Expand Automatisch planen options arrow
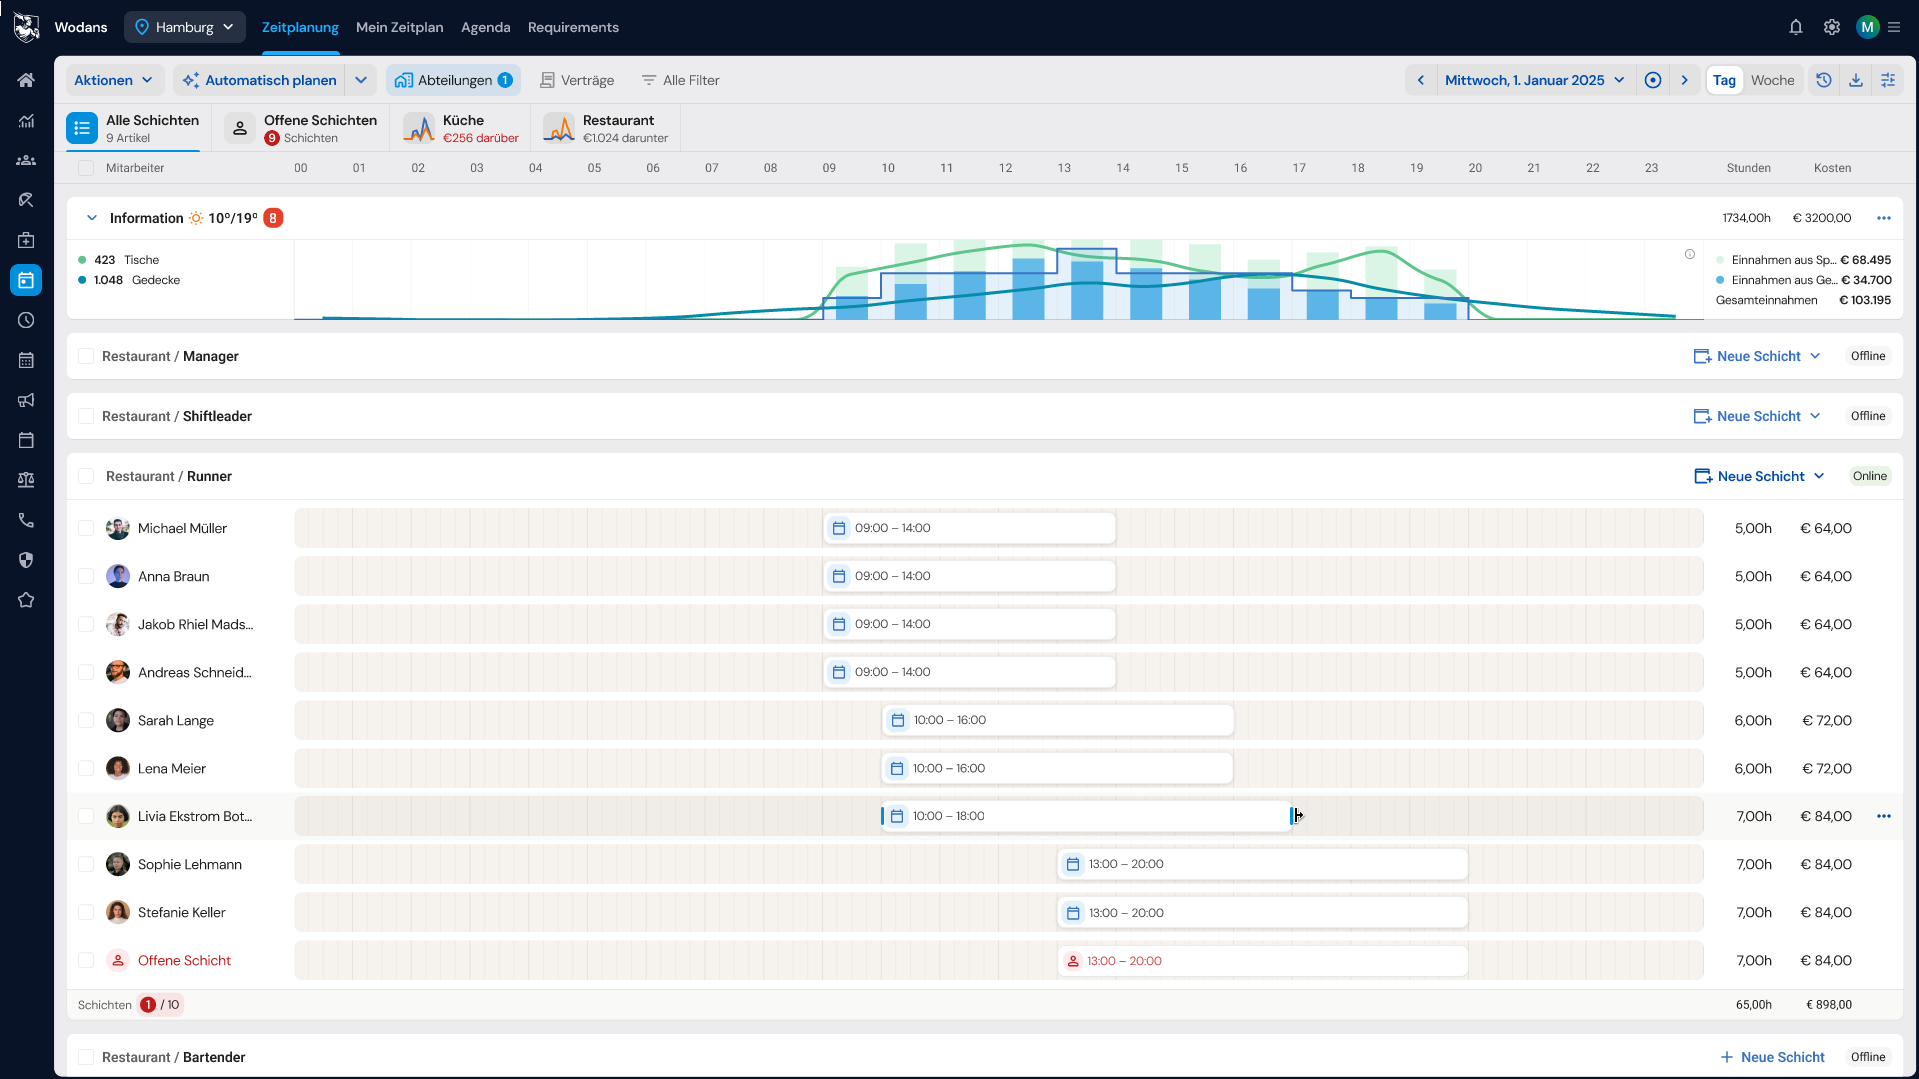The image size is (1919, 1079). pos(361,80)
